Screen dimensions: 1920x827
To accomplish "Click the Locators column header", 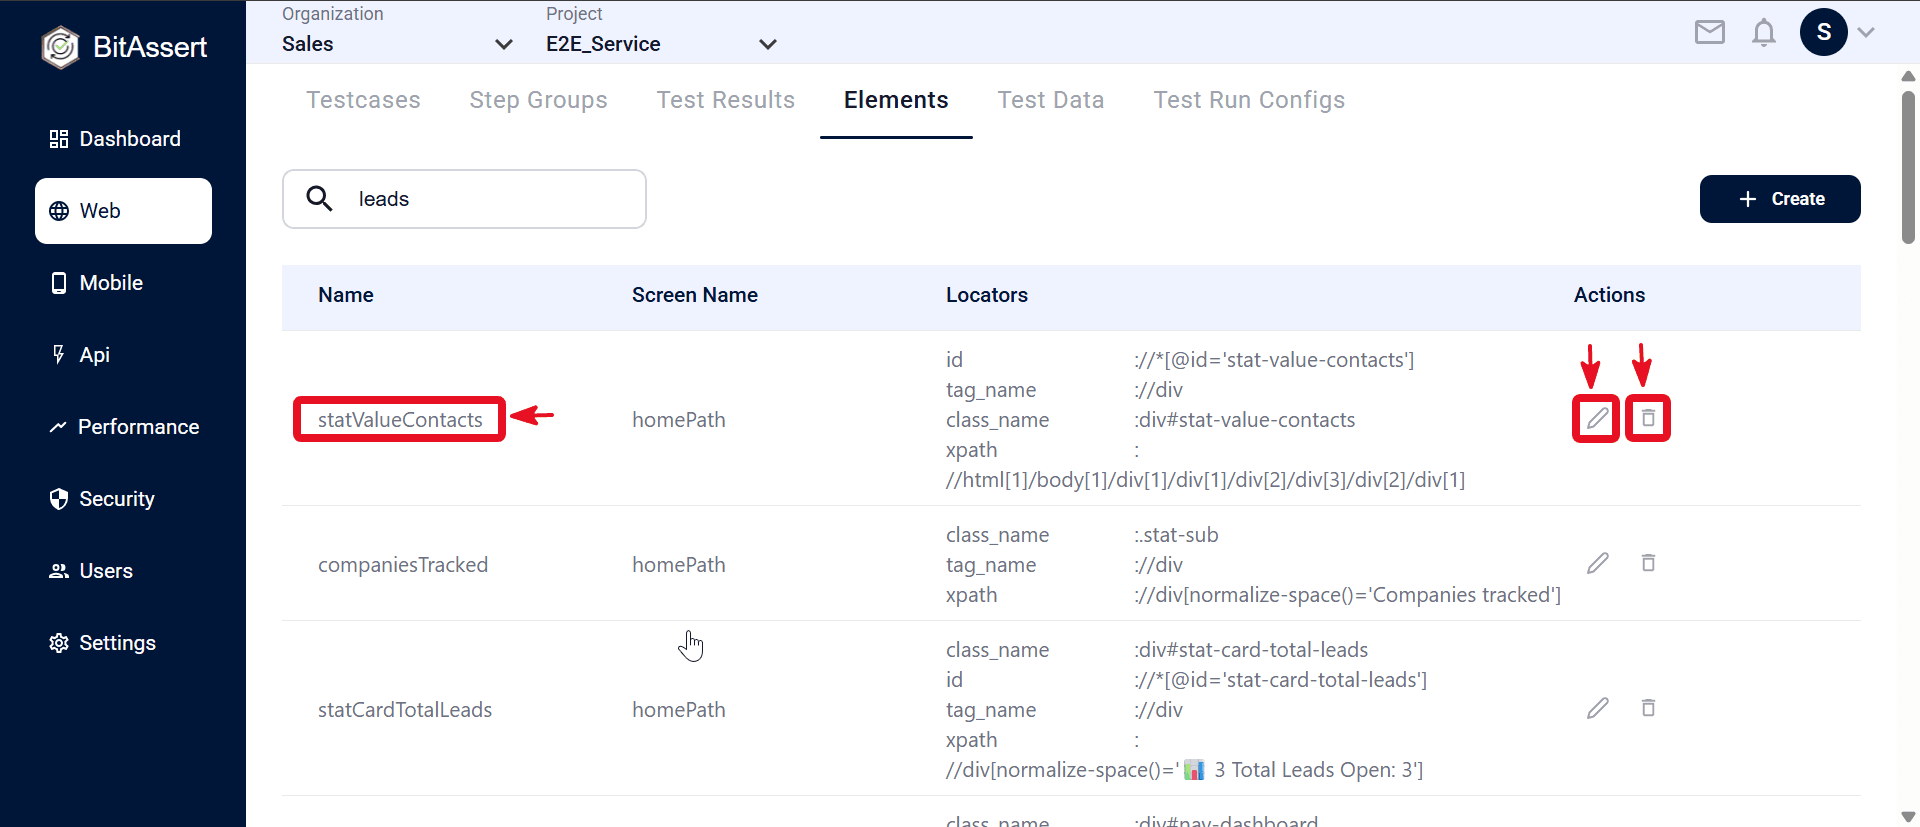I will (x=987, y=295).
